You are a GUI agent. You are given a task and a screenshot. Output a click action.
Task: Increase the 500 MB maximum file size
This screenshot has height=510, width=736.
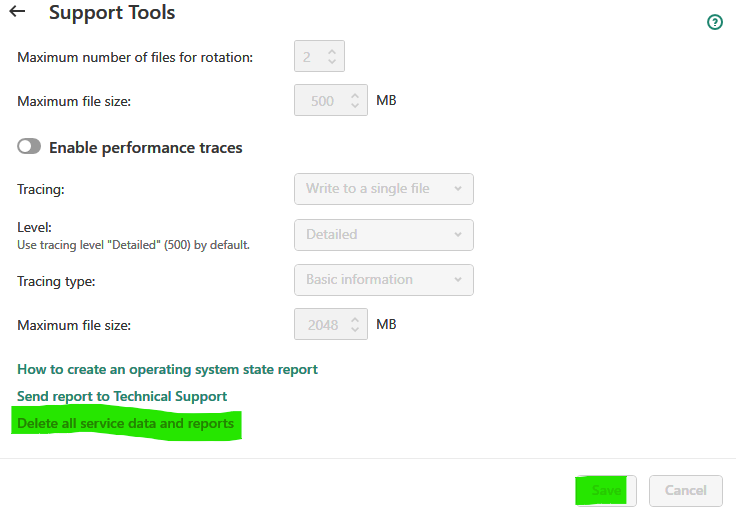tap(354, 95)
